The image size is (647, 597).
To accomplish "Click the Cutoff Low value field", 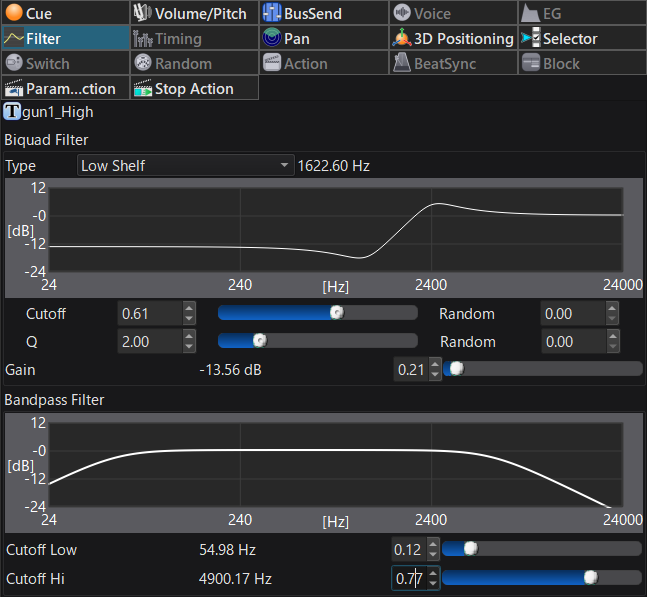I will [408, 549].
